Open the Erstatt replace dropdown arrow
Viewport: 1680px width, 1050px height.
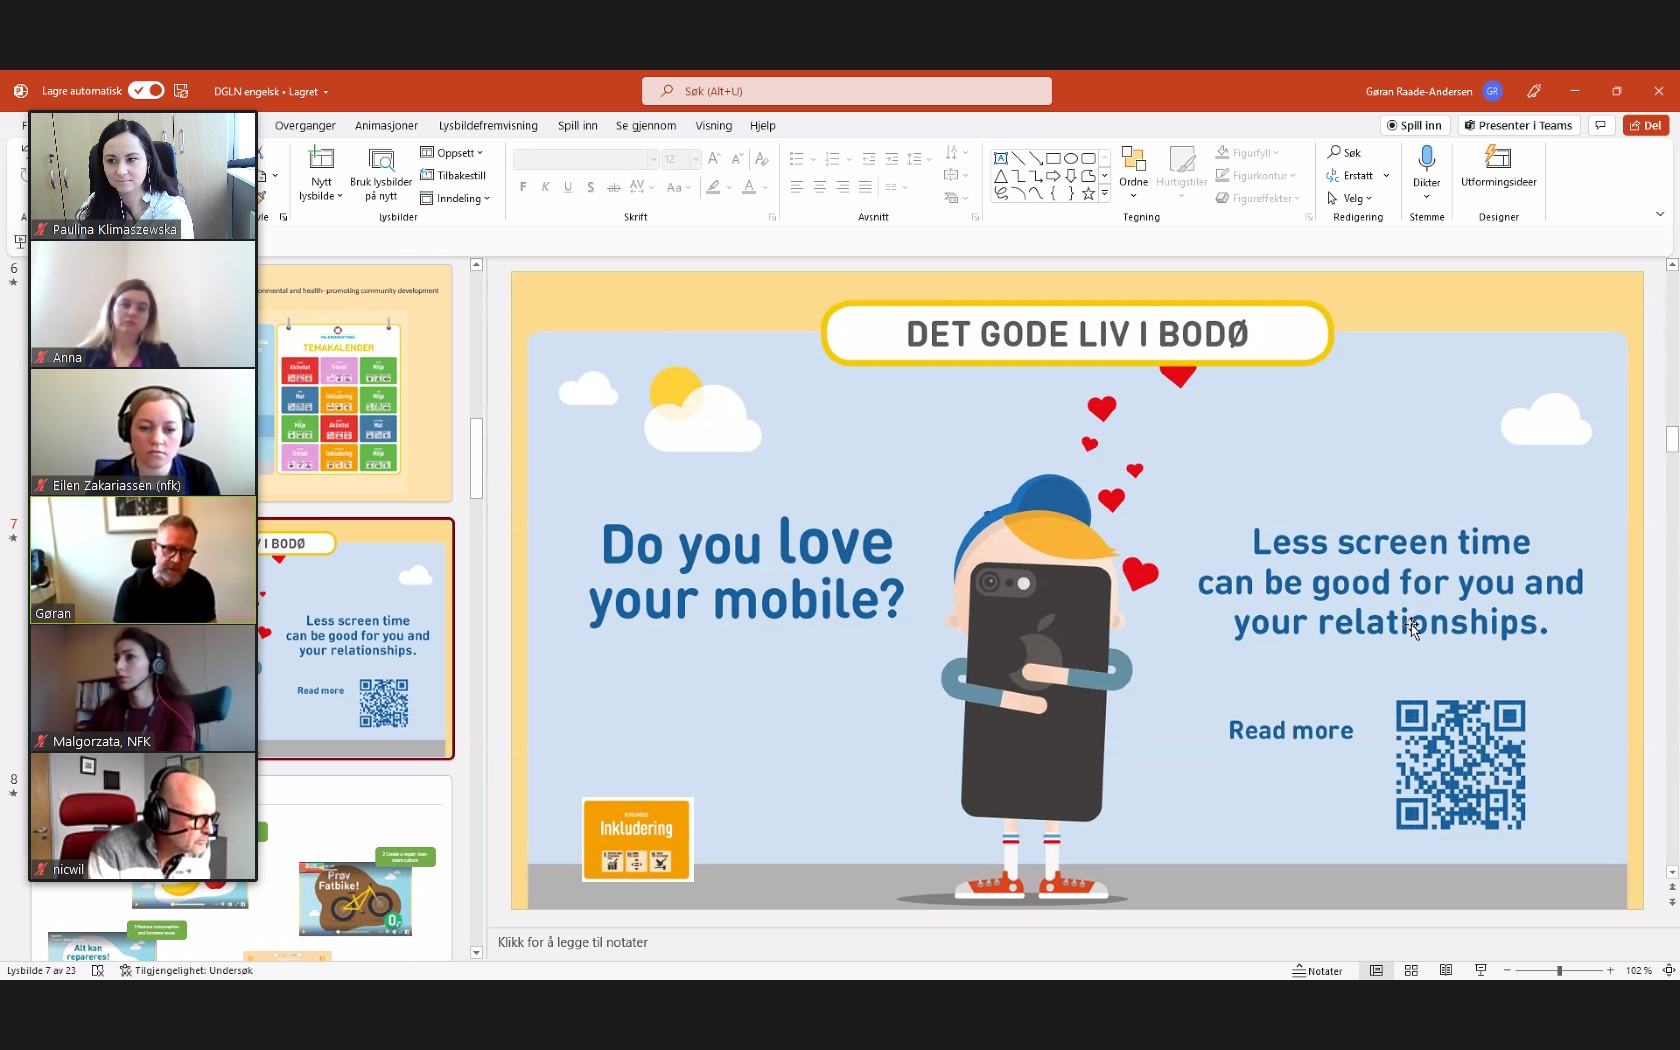pos(1386,176)
